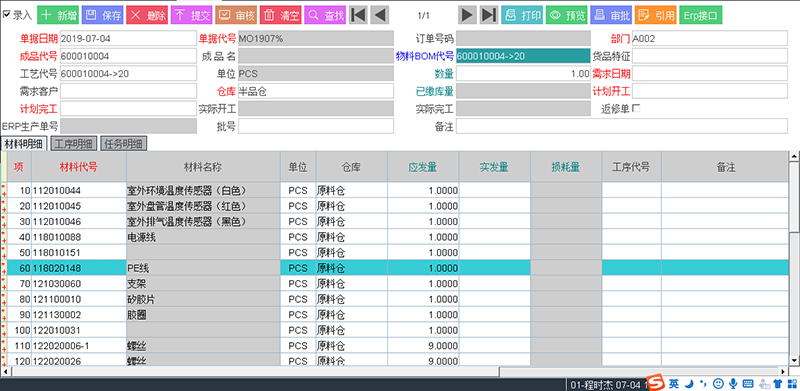Click the 实发量 column header
The width and height of the screenshot is (800, 391).
494,166
